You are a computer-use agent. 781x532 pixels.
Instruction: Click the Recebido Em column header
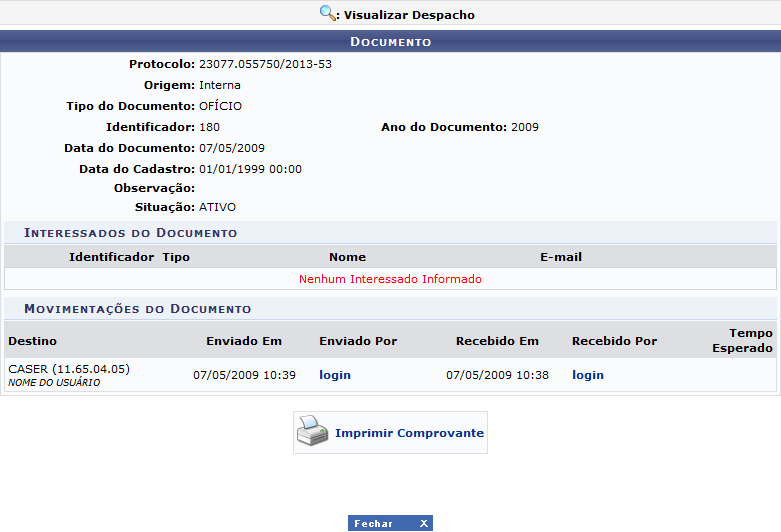coord(498,341)
